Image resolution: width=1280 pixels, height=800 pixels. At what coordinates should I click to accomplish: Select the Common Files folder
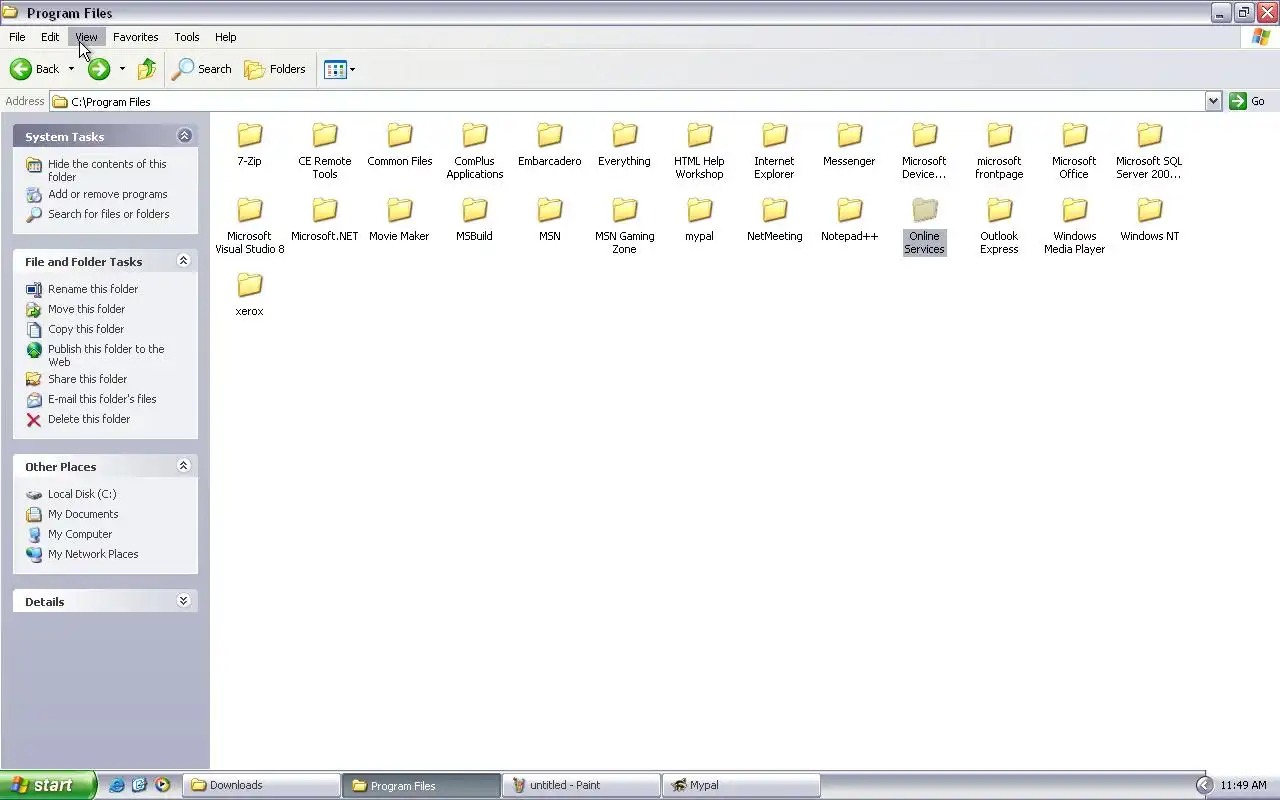click(400, 144)
